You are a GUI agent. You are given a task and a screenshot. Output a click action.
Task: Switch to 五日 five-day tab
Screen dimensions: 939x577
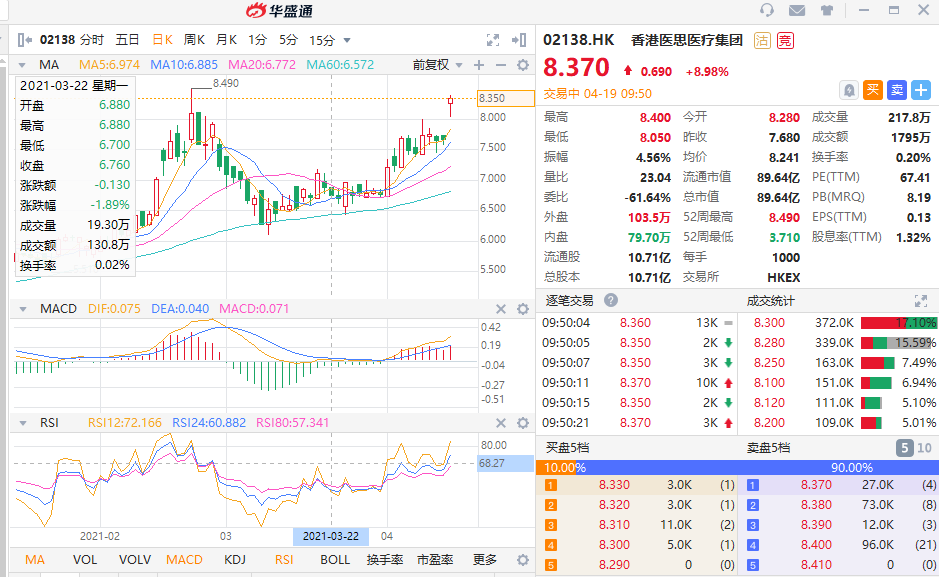[x=127, y=40]
